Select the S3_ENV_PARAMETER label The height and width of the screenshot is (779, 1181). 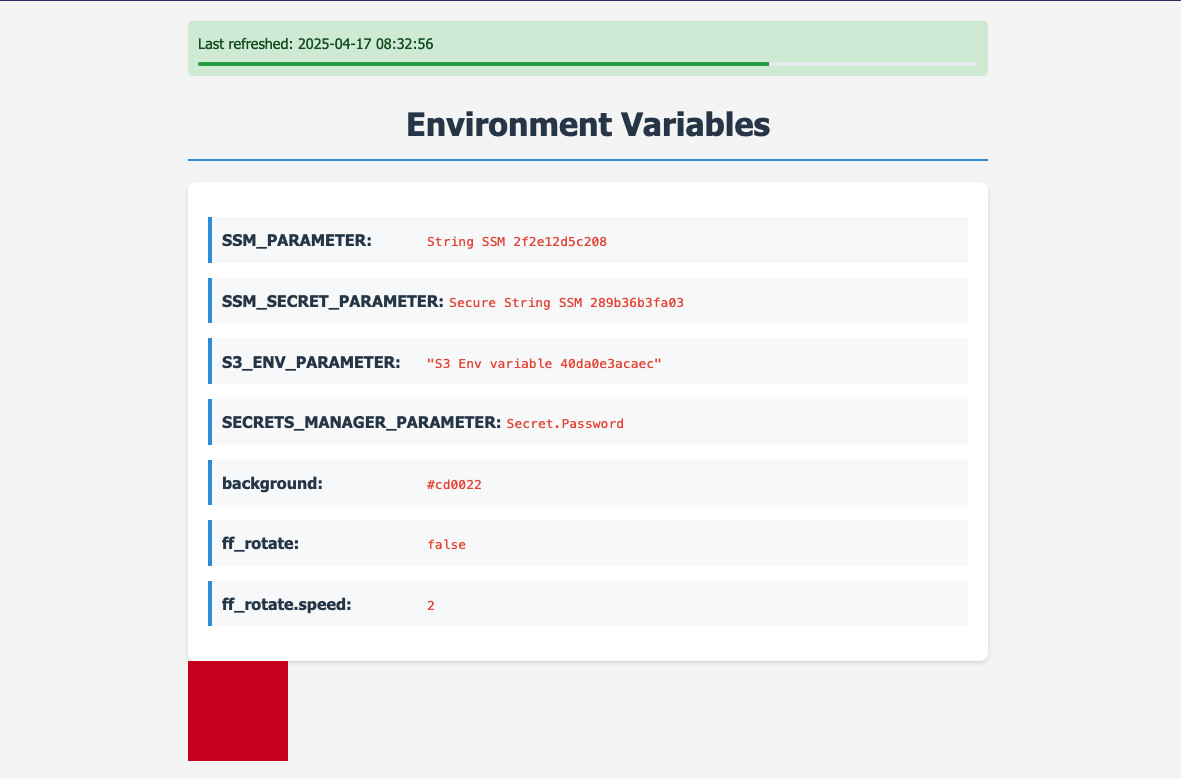[x=311, y=362]
